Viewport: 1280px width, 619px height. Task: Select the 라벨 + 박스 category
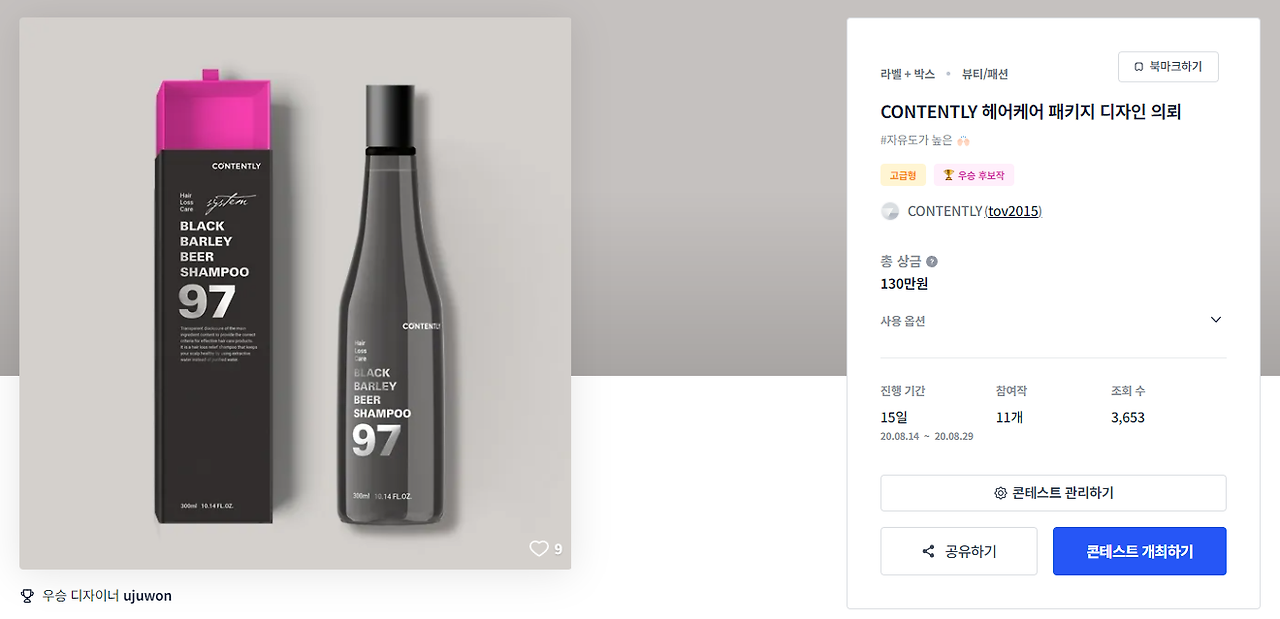907,74
